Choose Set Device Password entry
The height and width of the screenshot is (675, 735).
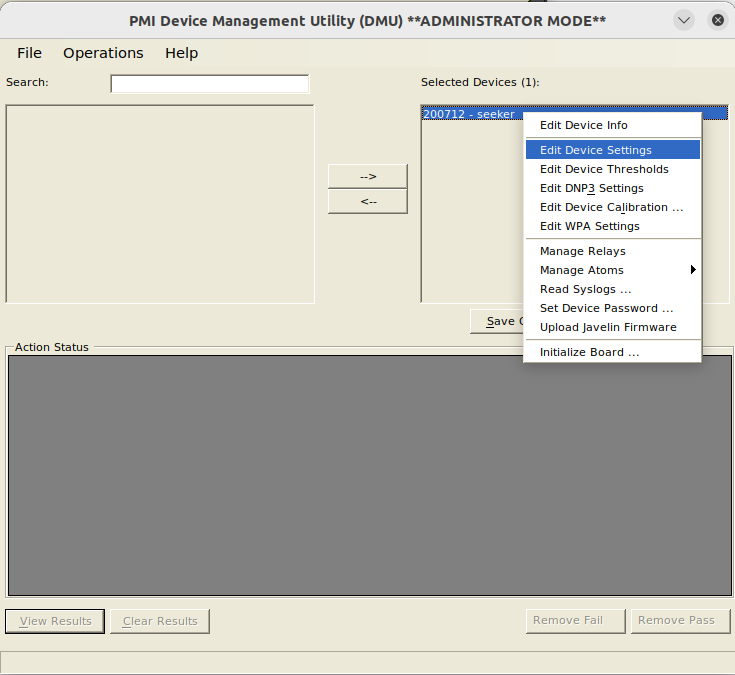point(606,308)
